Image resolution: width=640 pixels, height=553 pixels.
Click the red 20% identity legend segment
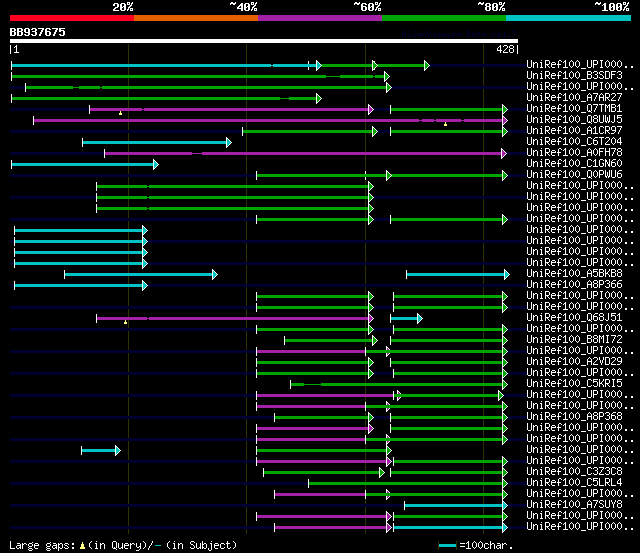pyautogui.click(x=72, y=18)
